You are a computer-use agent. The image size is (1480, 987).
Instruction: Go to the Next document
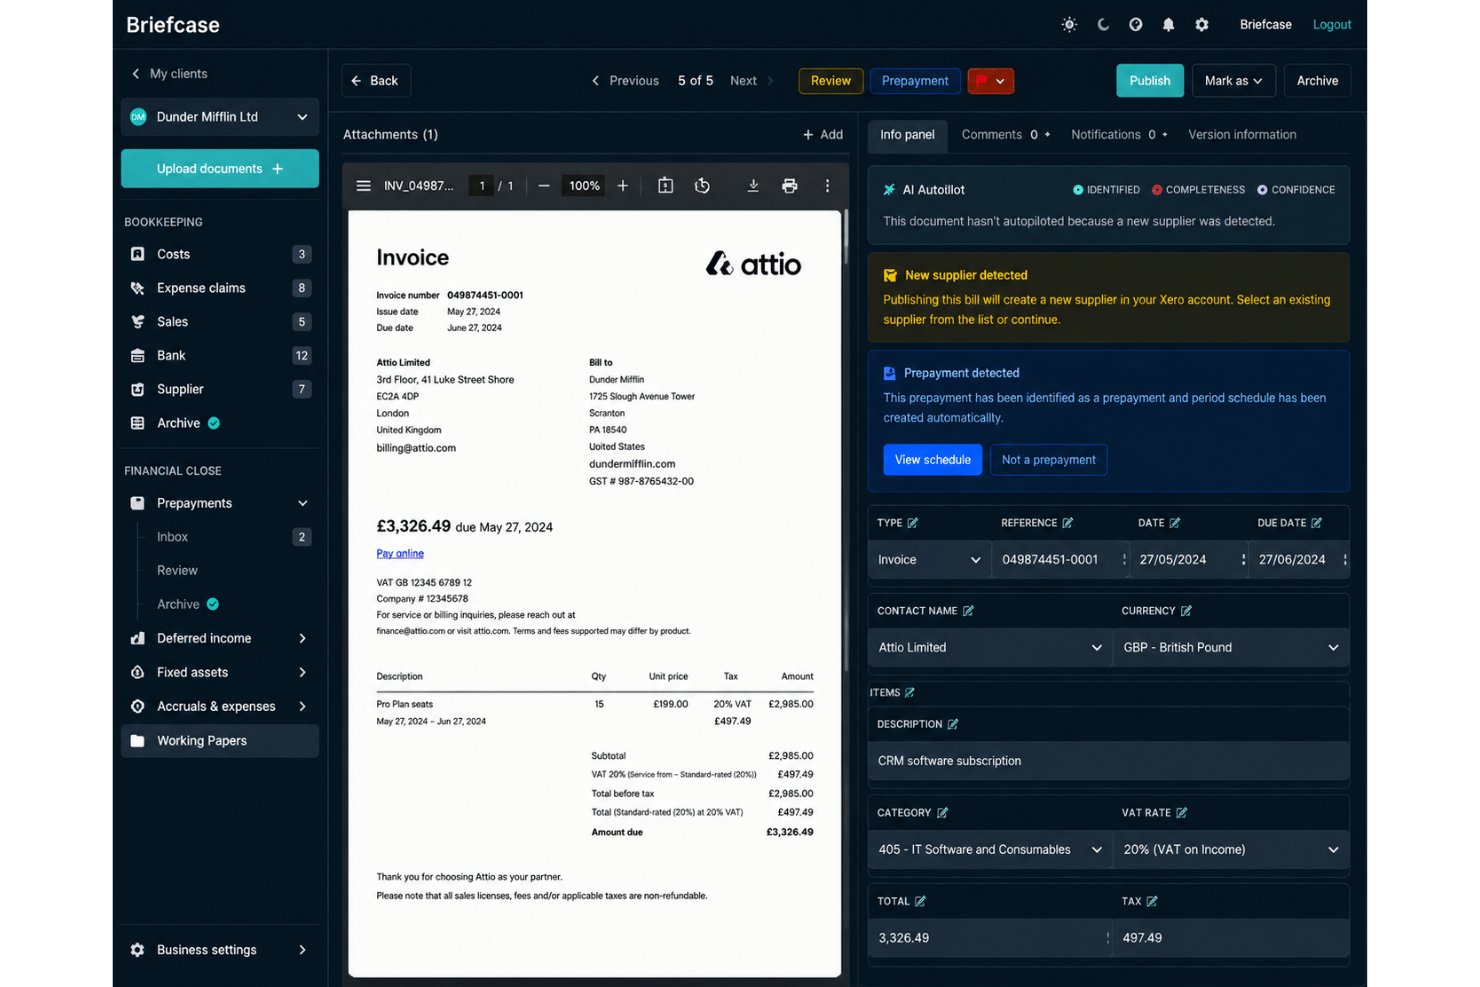(x=751, y=81)
